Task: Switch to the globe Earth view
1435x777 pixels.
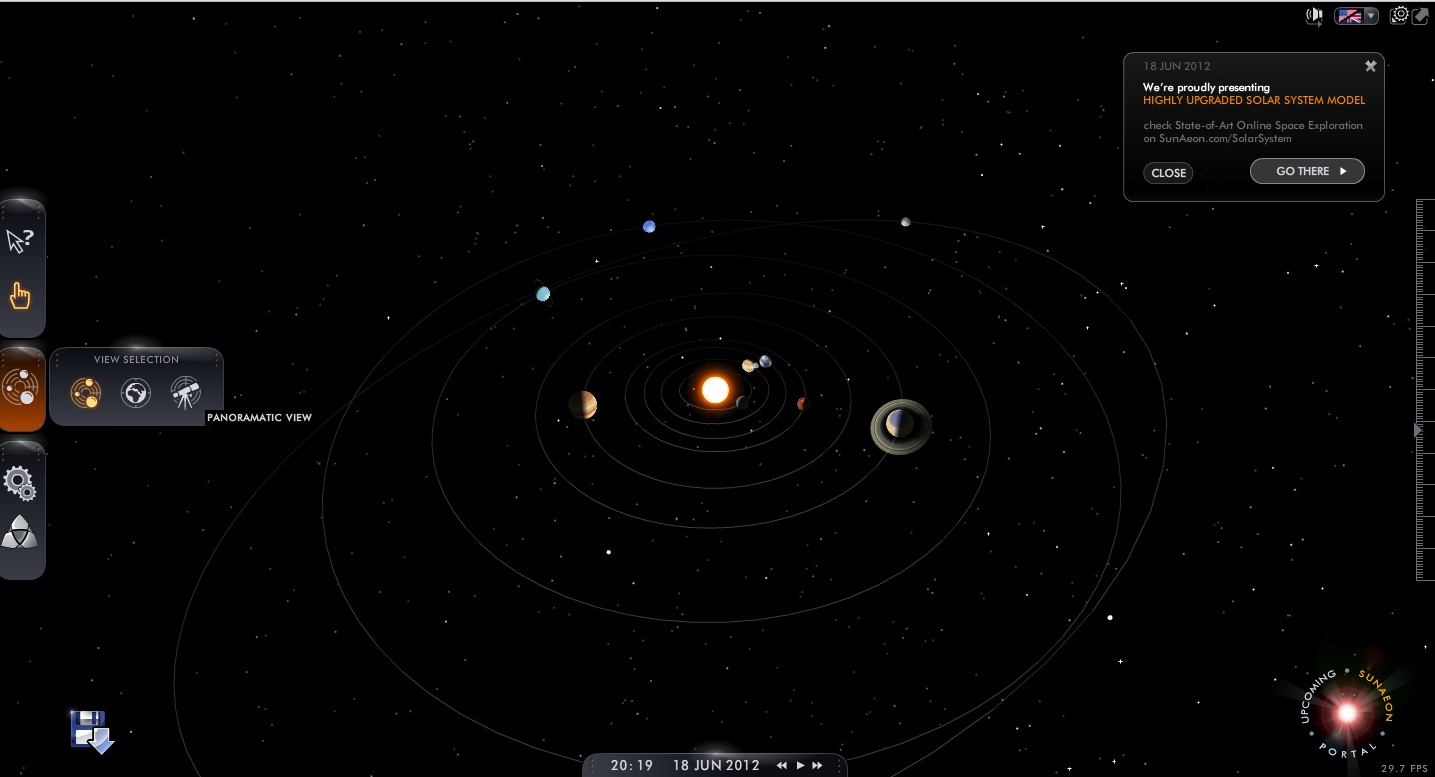Action: tap(136, 393)
